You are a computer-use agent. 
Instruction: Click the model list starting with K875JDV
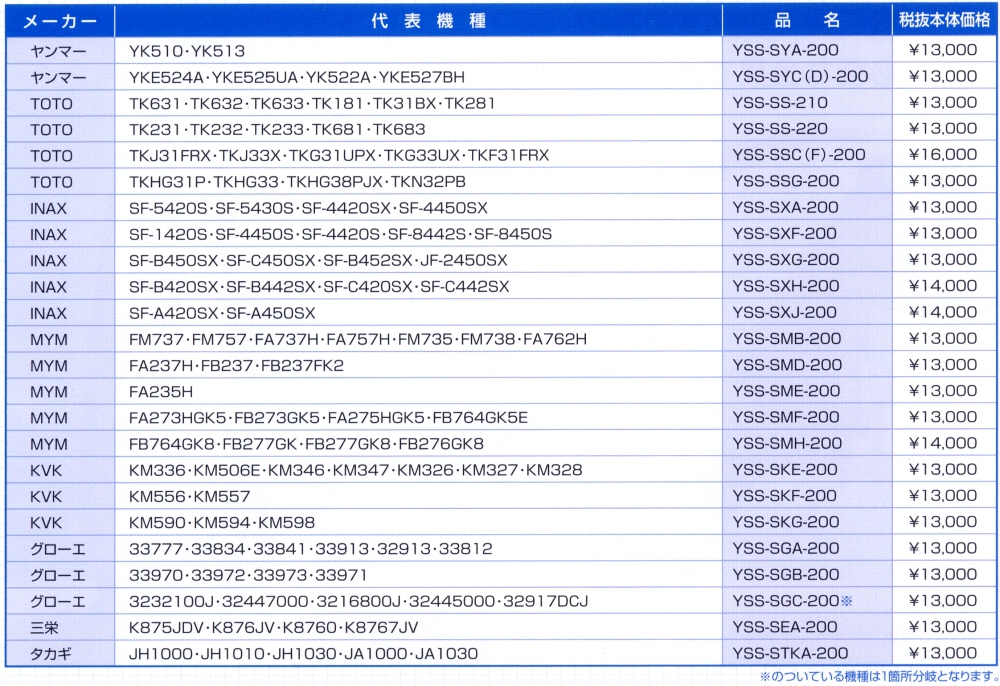point(274,628)
